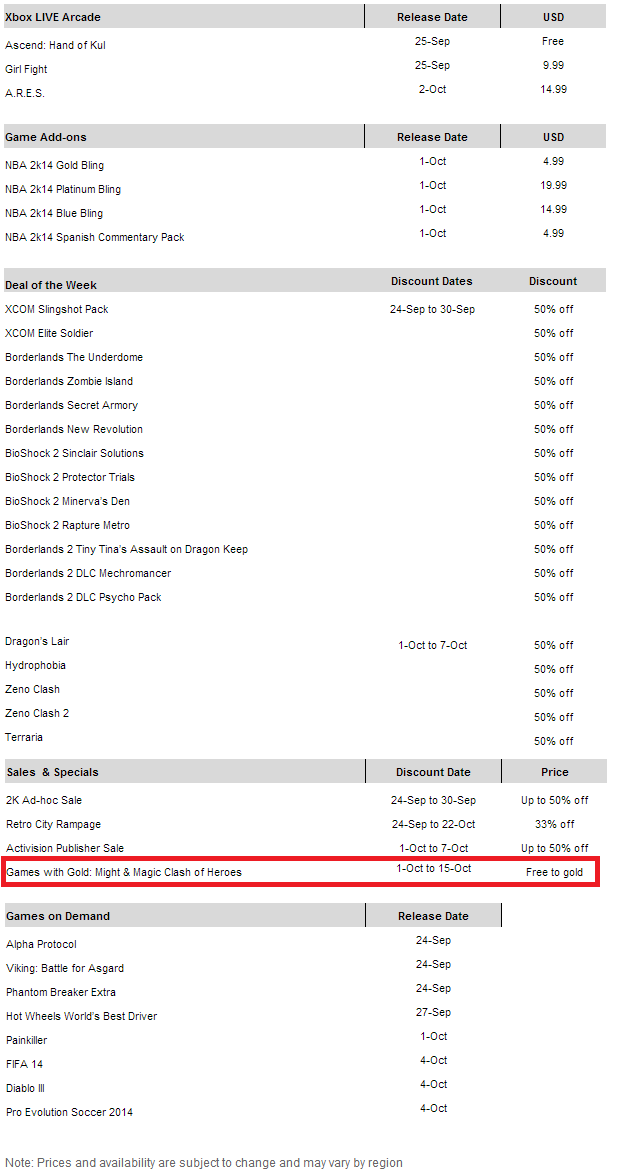Select NBA 2k14 Platinum Bling
The width and height of the screenshot is (619, 1173).
point(63,189)
